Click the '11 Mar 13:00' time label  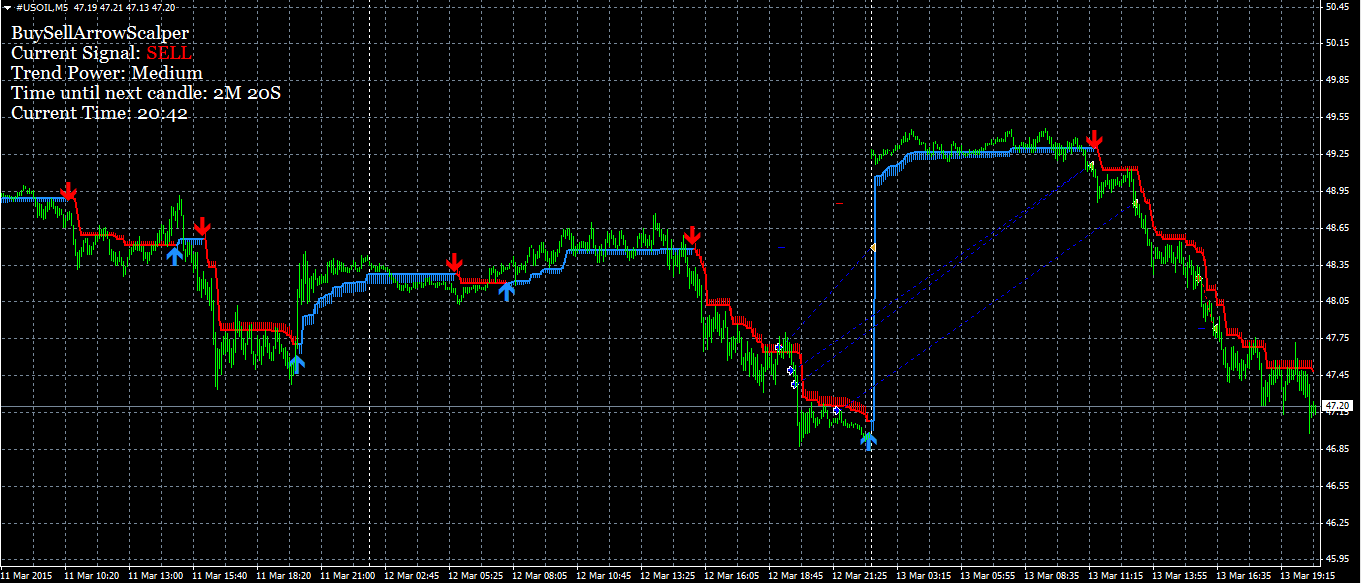click(x=156, y=576)
